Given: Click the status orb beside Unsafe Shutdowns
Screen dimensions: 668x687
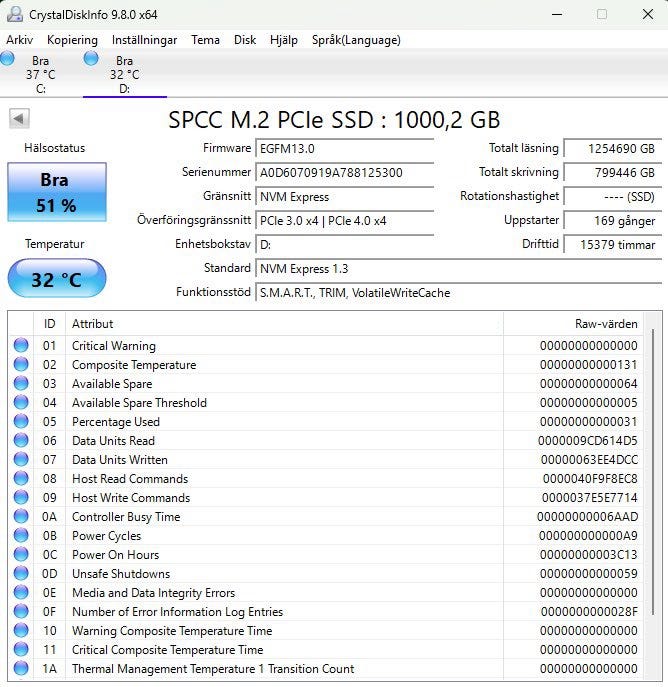Looking at the screenshot, I should tap(21, 574).
